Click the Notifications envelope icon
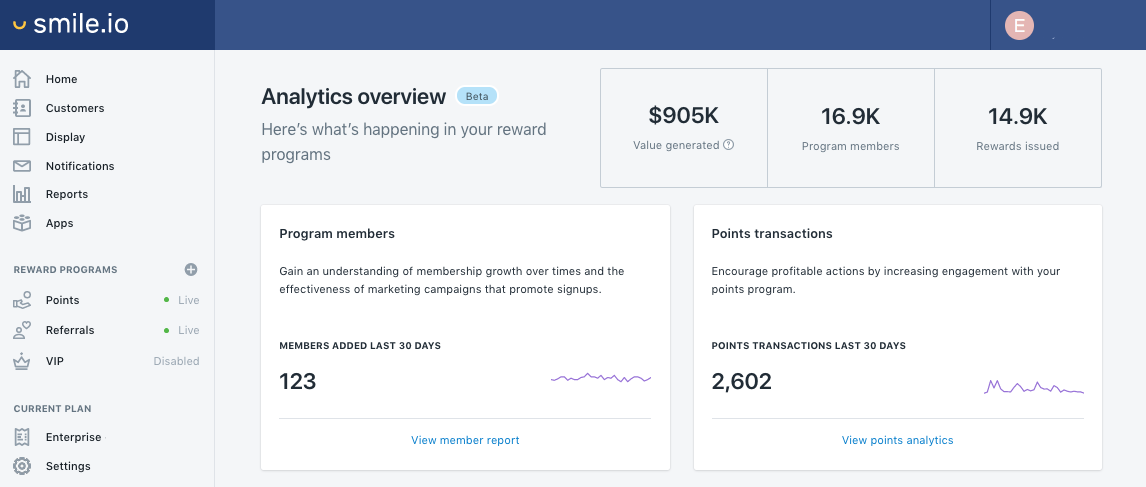 click(22, 166)
